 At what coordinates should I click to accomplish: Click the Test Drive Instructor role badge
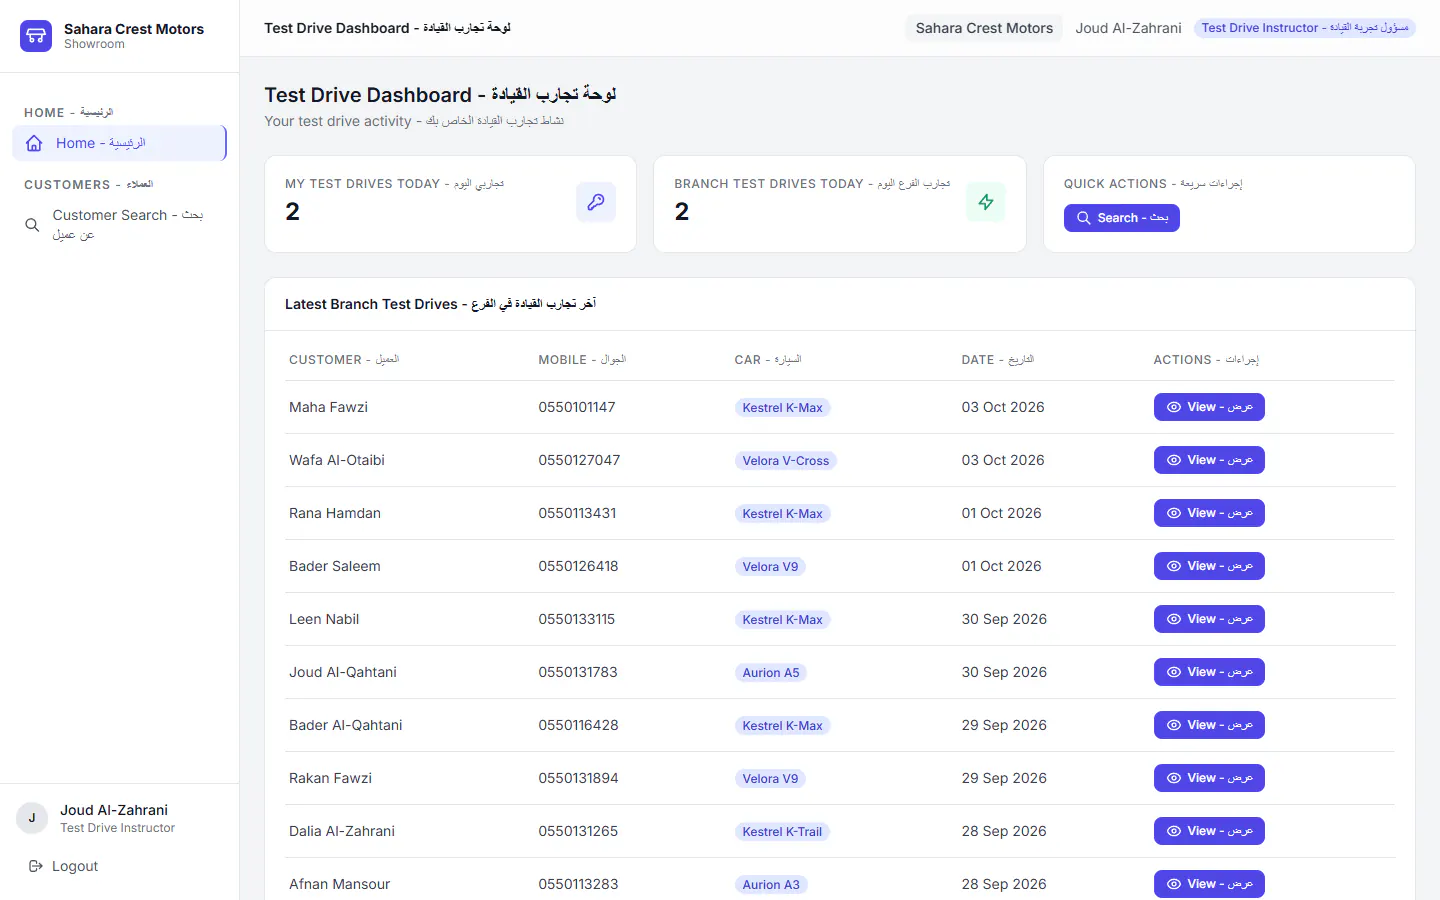[1305, 28]
